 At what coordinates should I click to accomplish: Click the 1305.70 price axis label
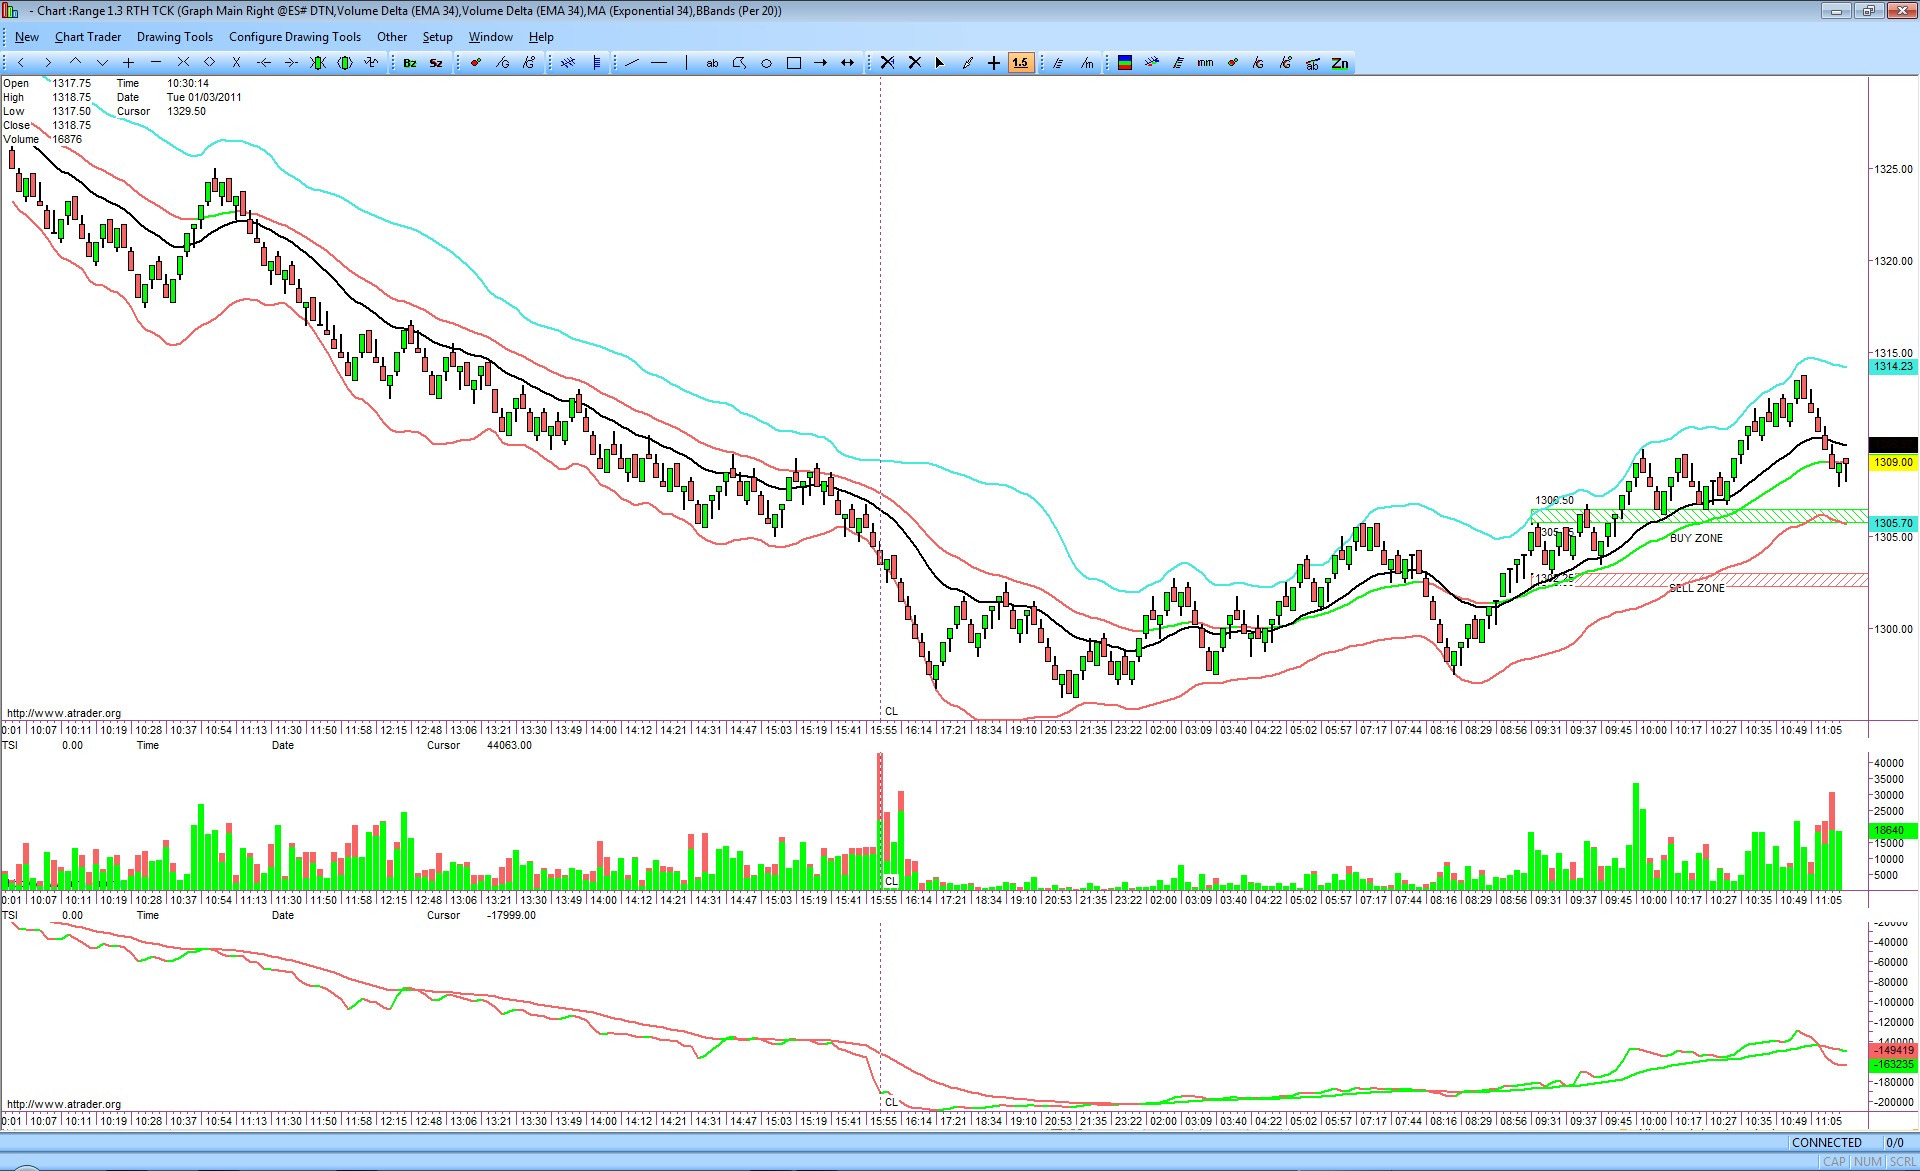[x=1893, y=523]
